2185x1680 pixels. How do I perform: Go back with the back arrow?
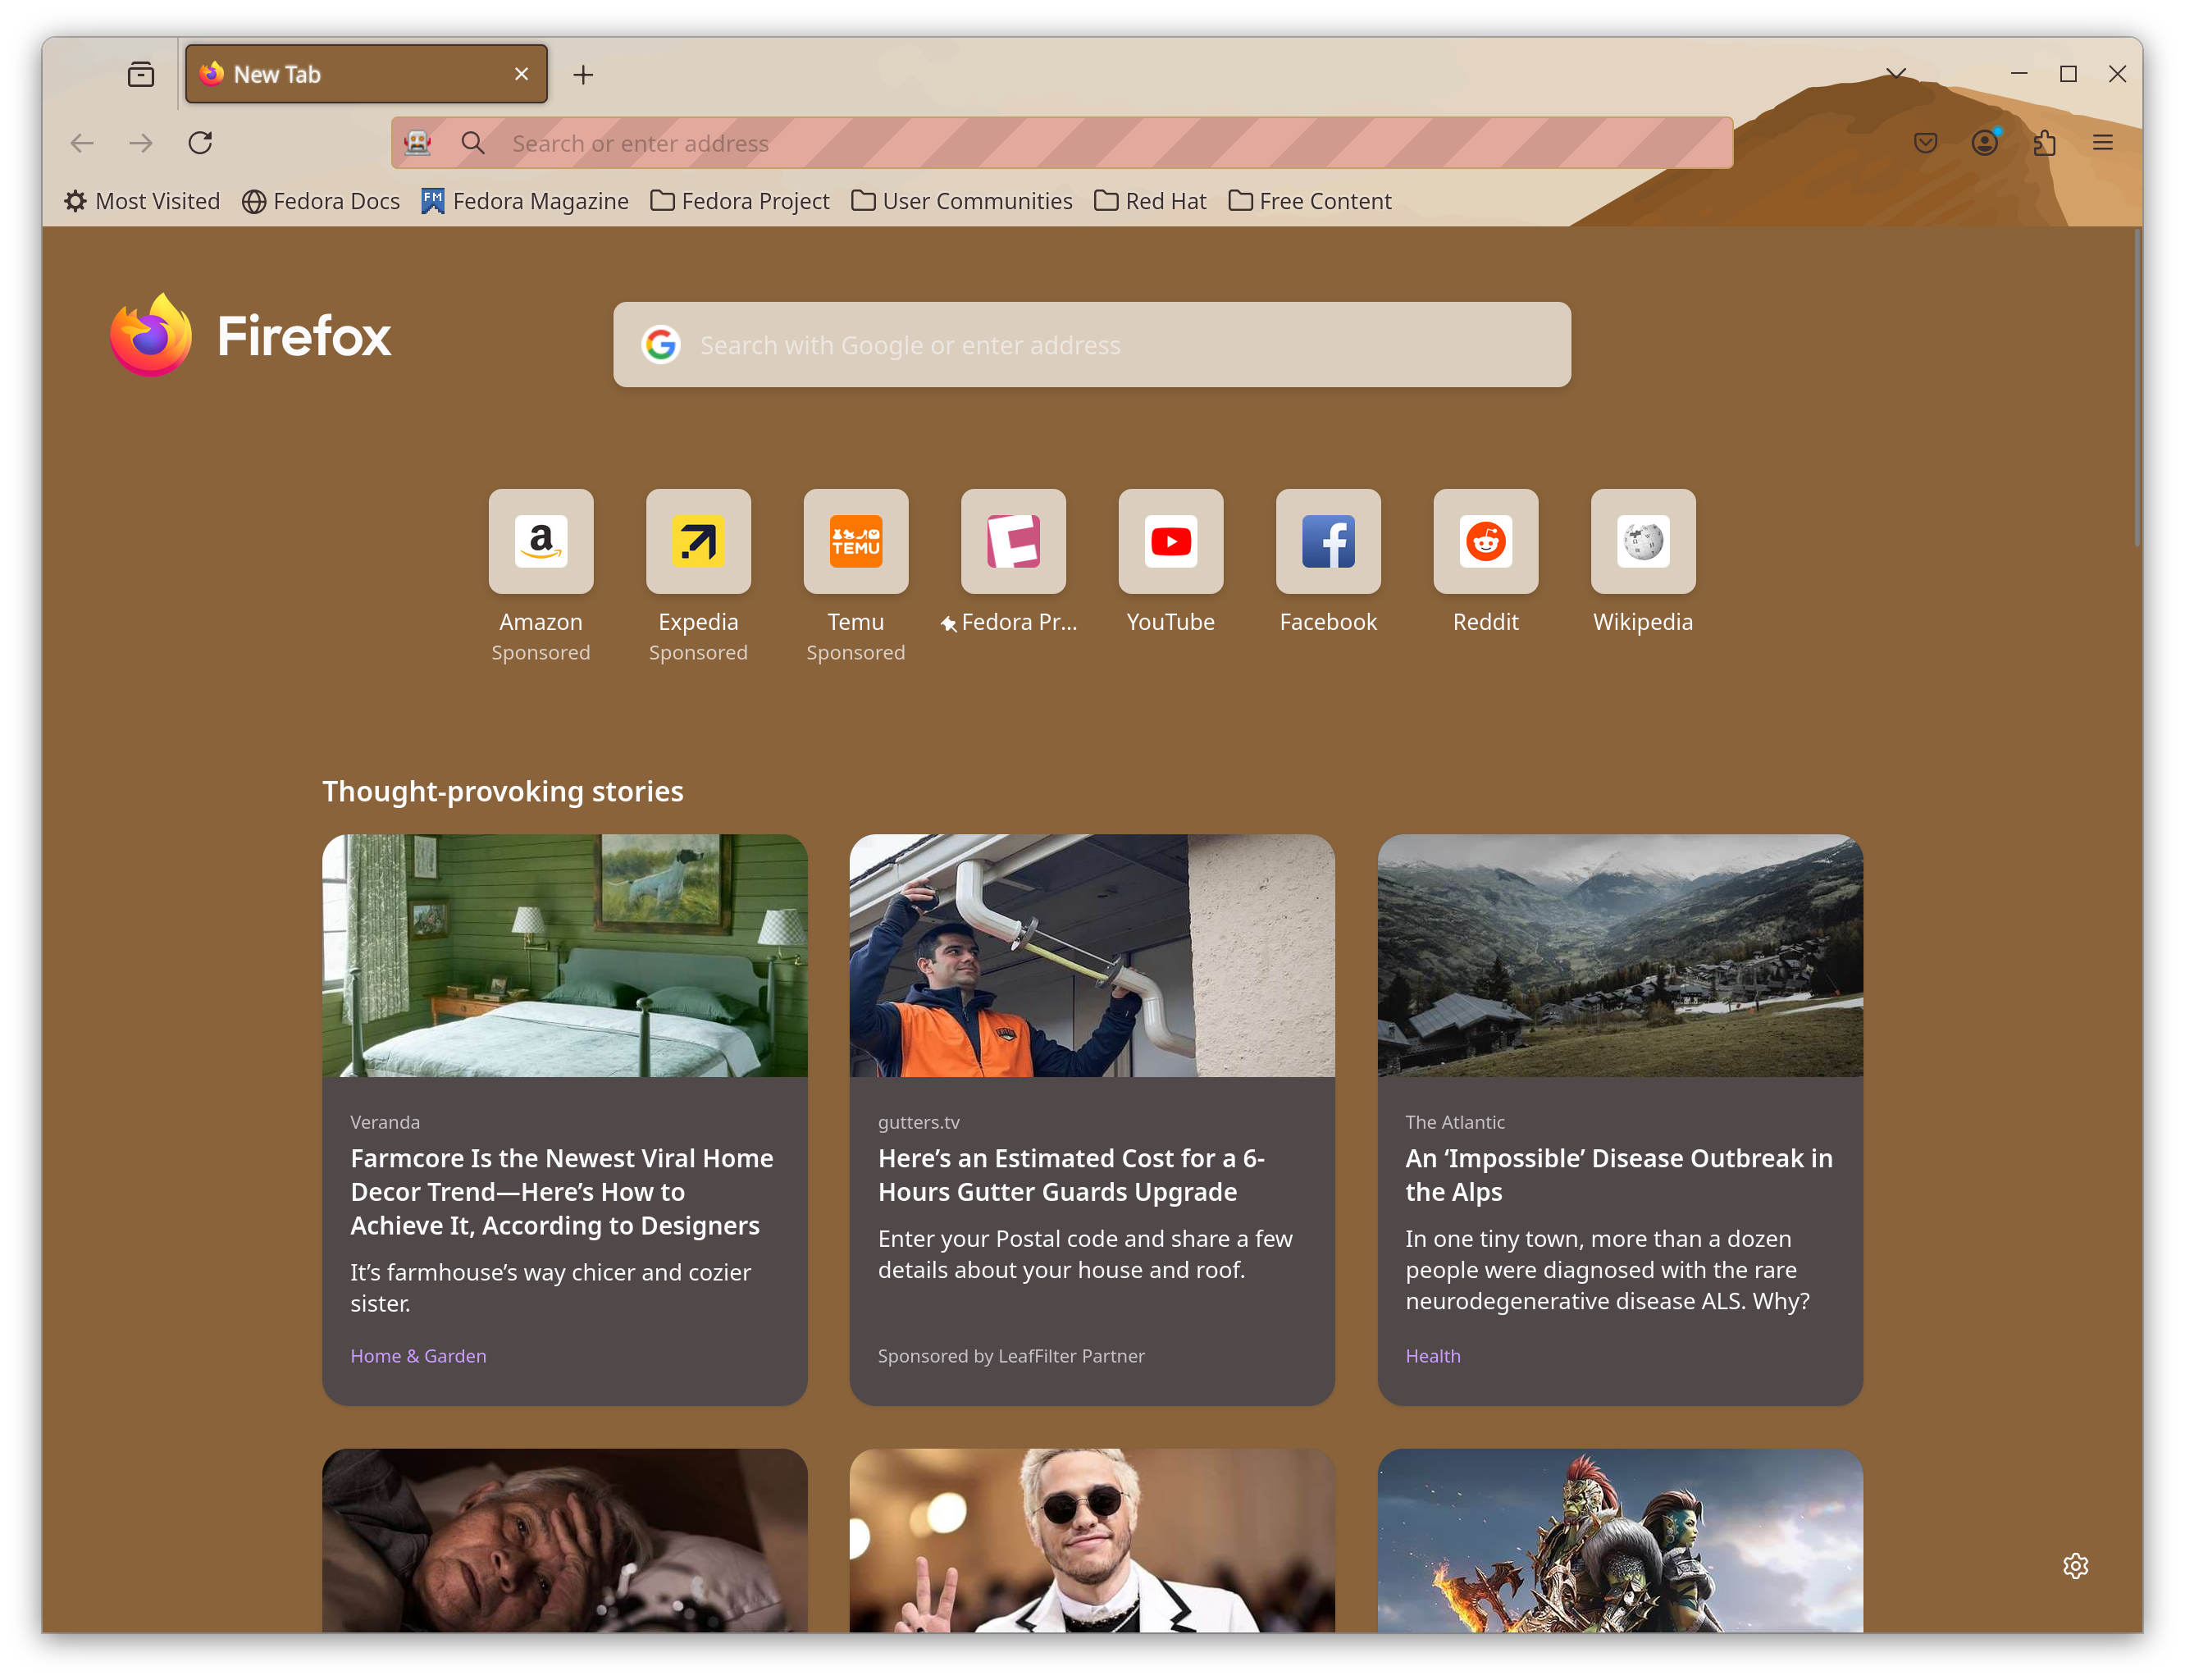[82, 143]
